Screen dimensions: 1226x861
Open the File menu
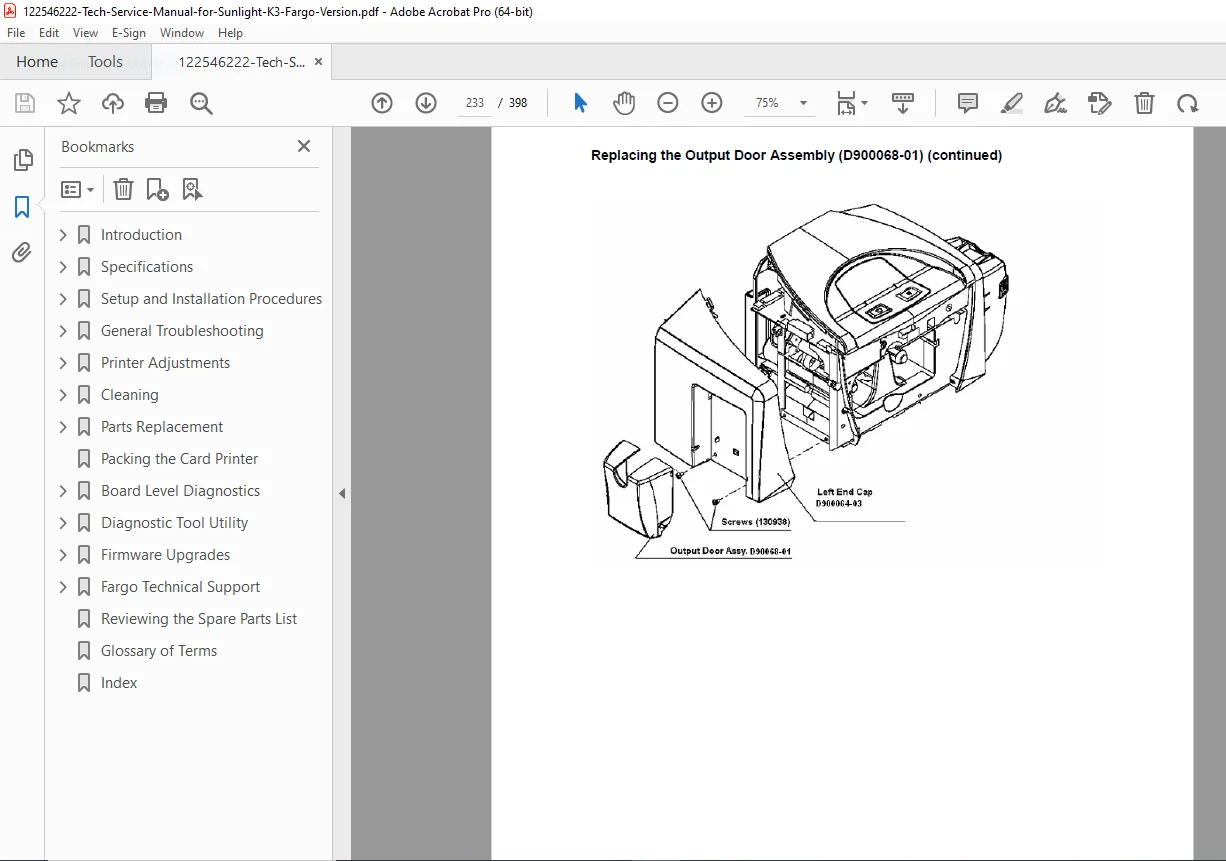click(16, 33)
